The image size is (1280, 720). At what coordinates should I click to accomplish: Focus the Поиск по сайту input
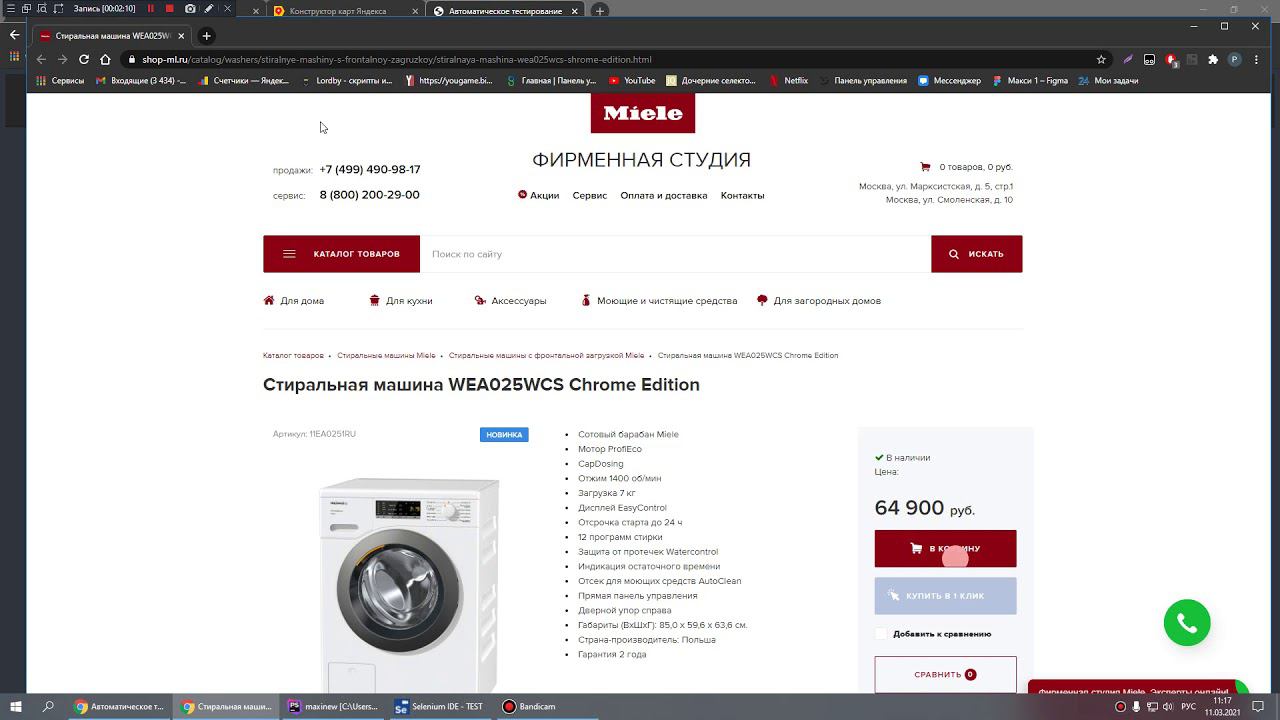point(675,254)
